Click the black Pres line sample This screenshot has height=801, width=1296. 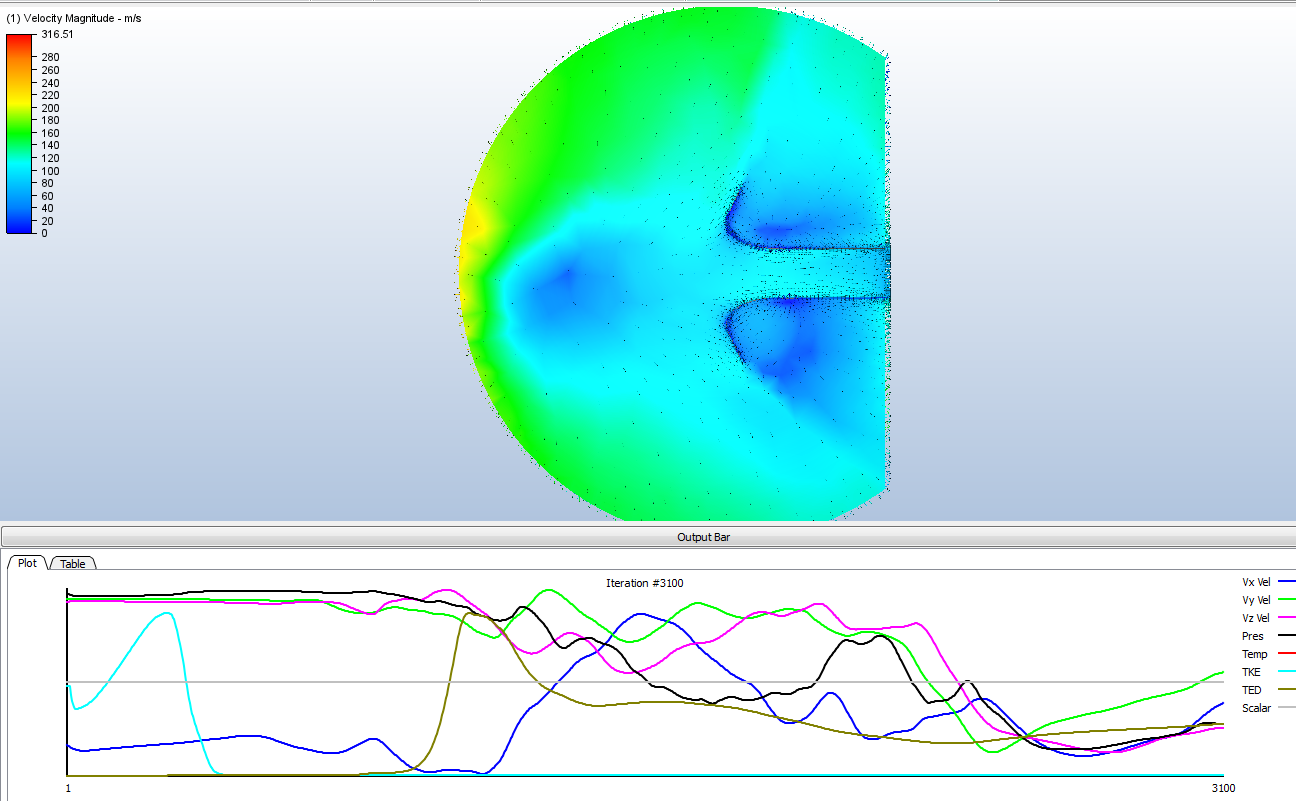(x=1287, y=635)
